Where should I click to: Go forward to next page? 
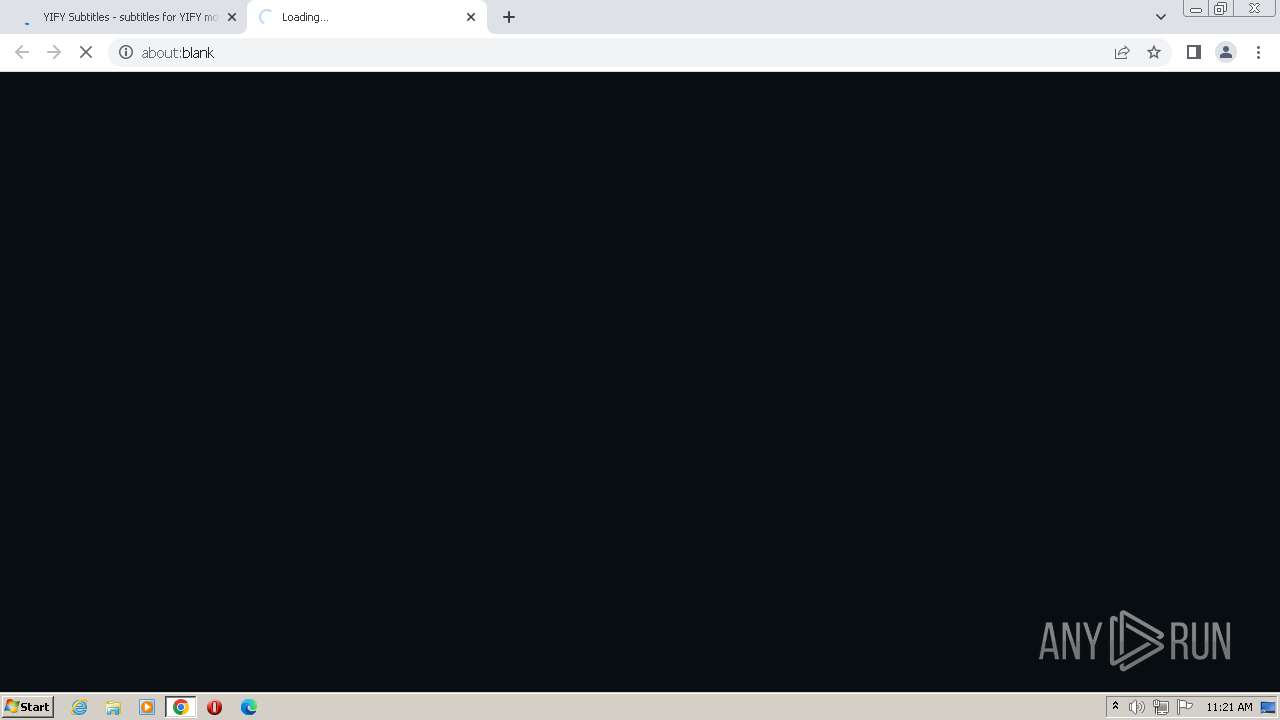pos(54,52)
